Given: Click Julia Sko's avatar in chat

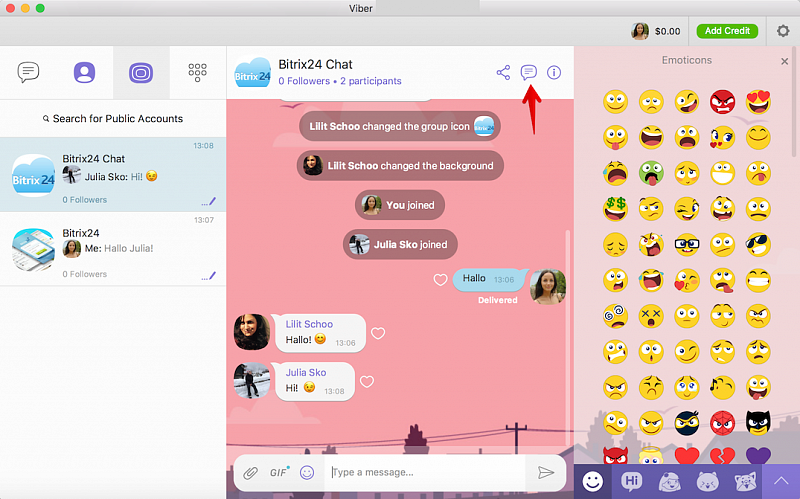Looking at the screenshot, I should tap(252, 380).
